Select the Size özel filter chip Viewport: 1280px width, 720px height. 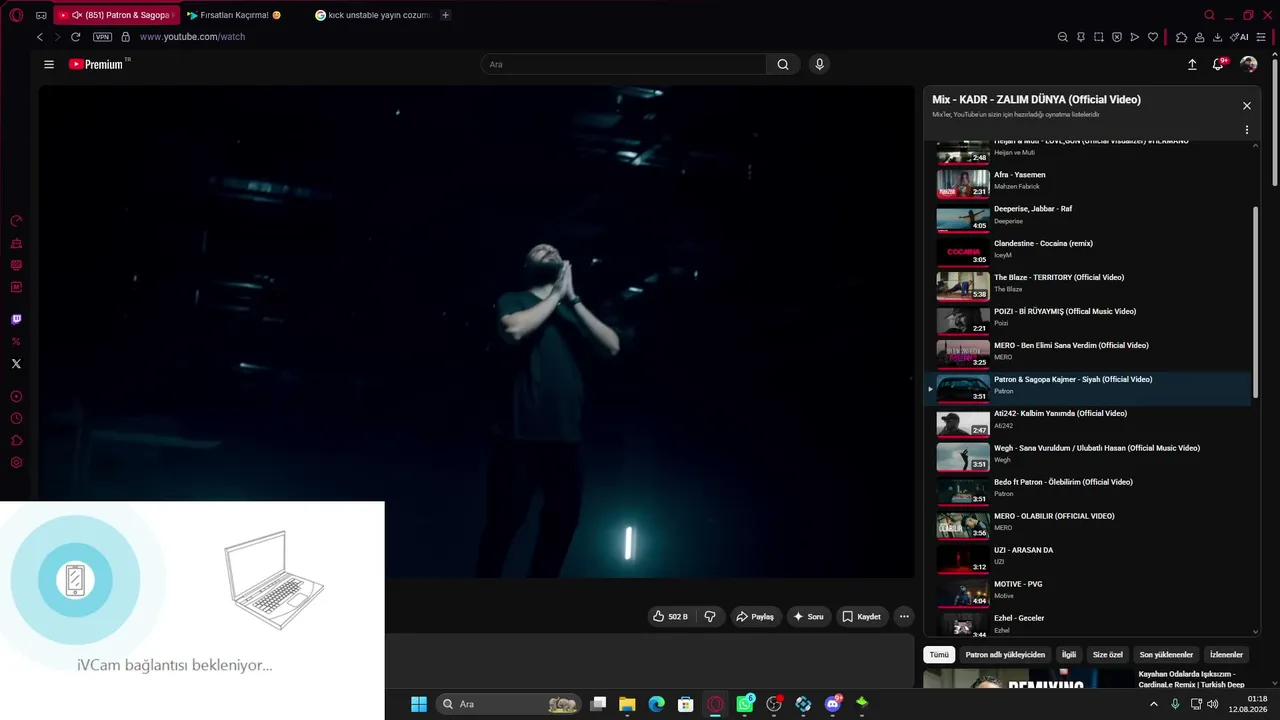click(1108, 655)
